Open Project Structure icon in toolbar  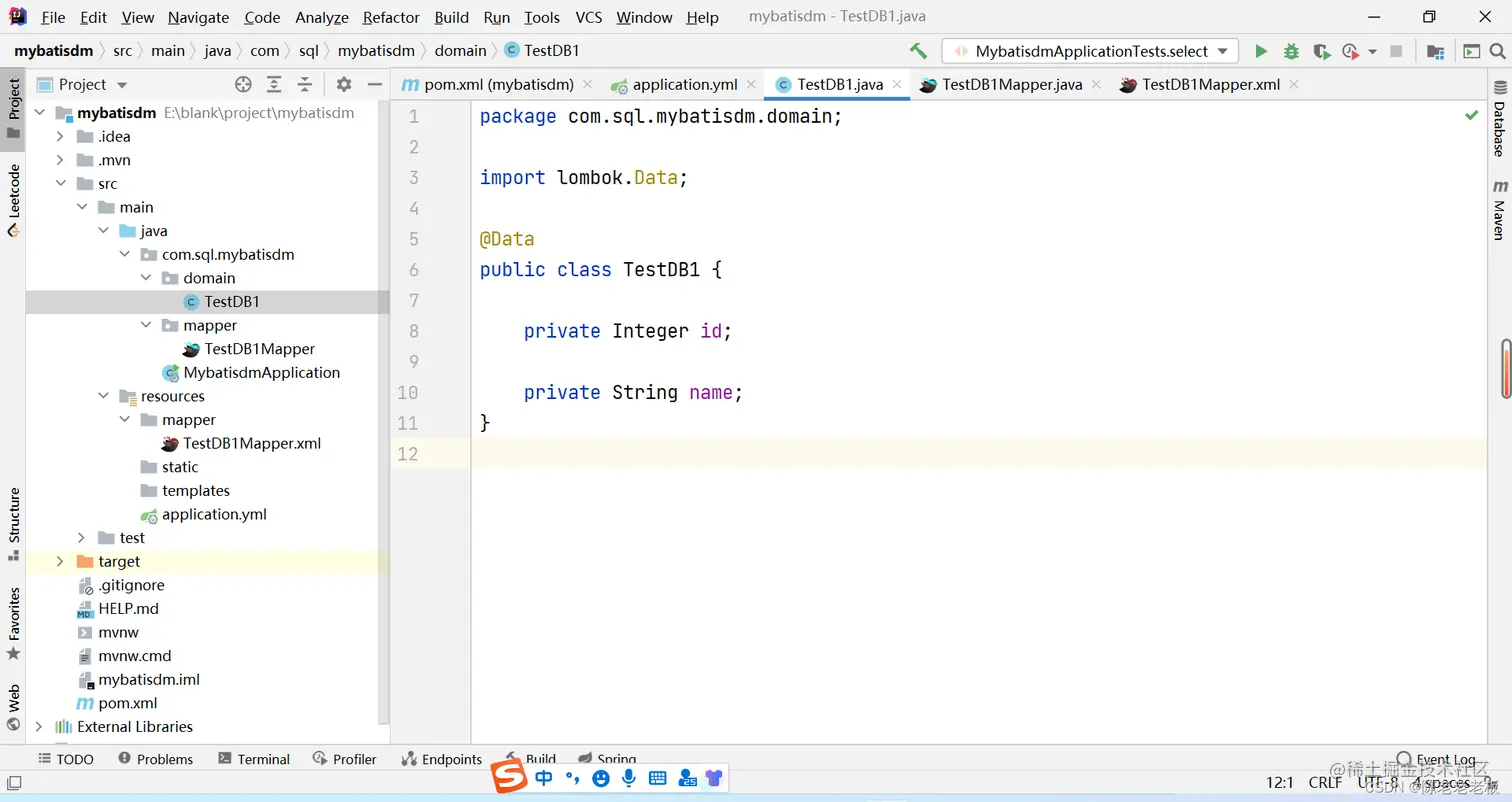coord(1435,51)
